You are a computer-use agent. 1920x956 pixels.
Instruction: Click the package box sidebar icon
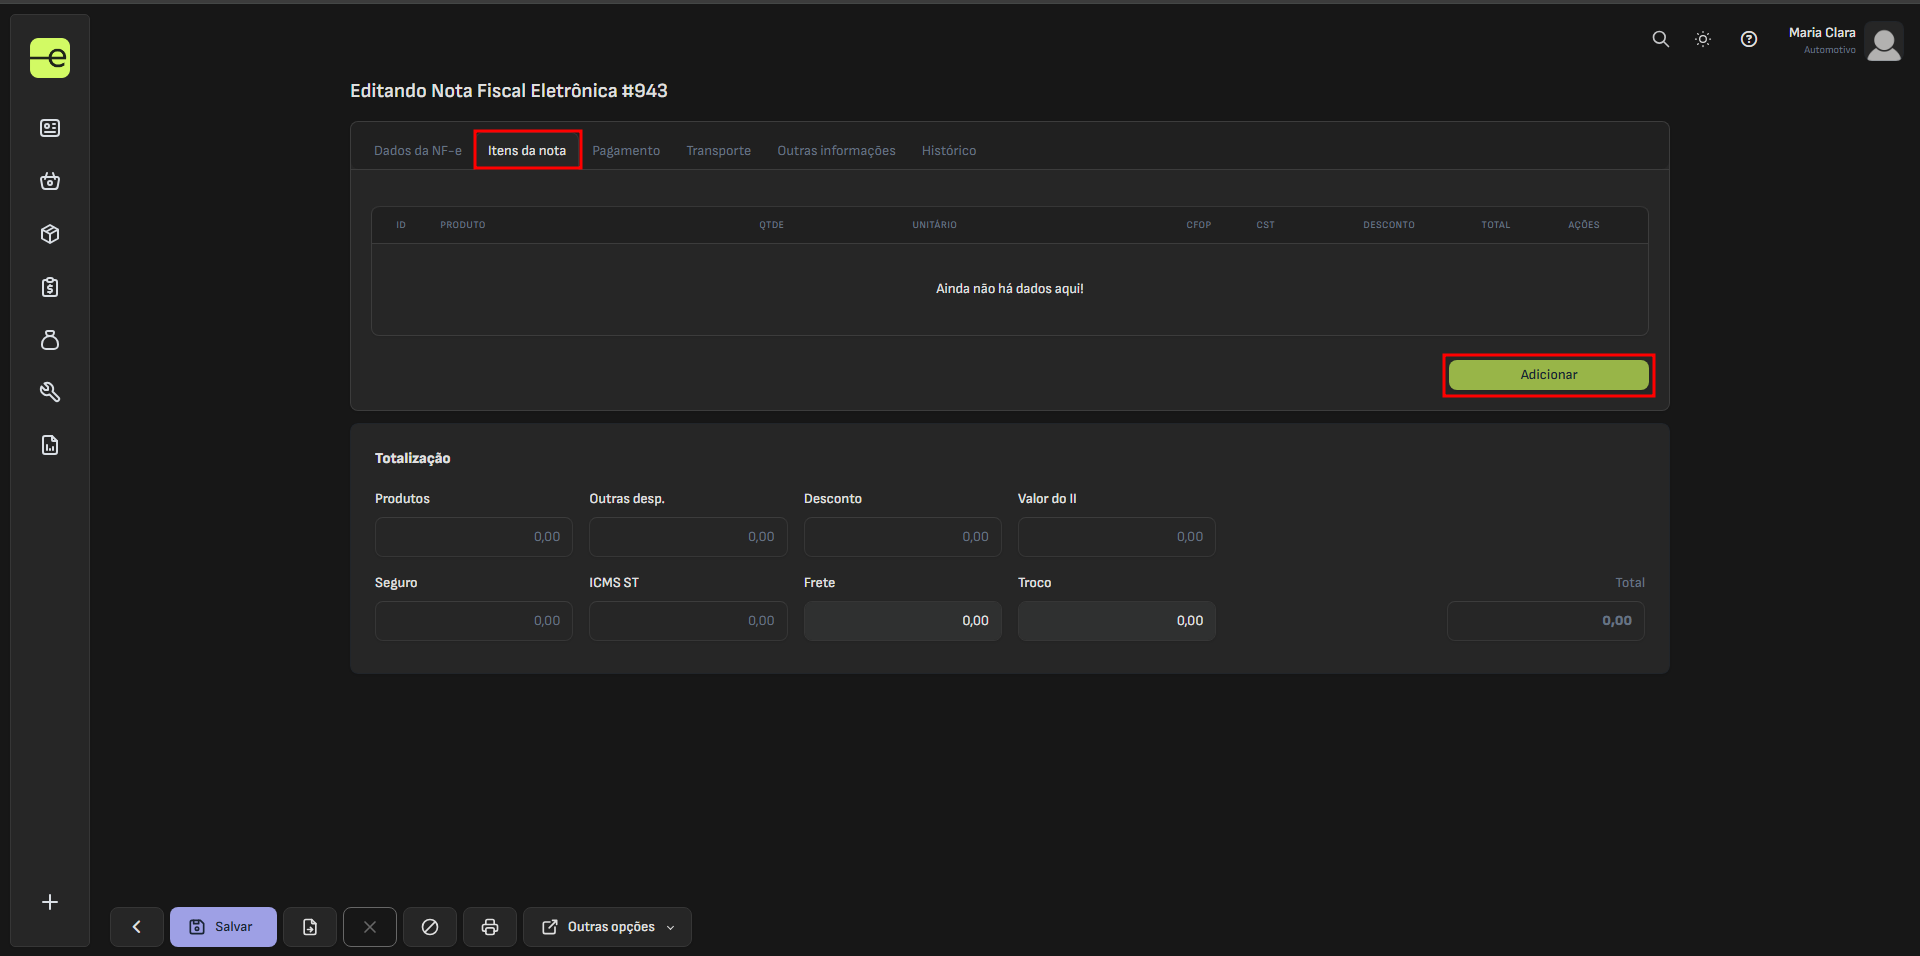tap(50, 234)
